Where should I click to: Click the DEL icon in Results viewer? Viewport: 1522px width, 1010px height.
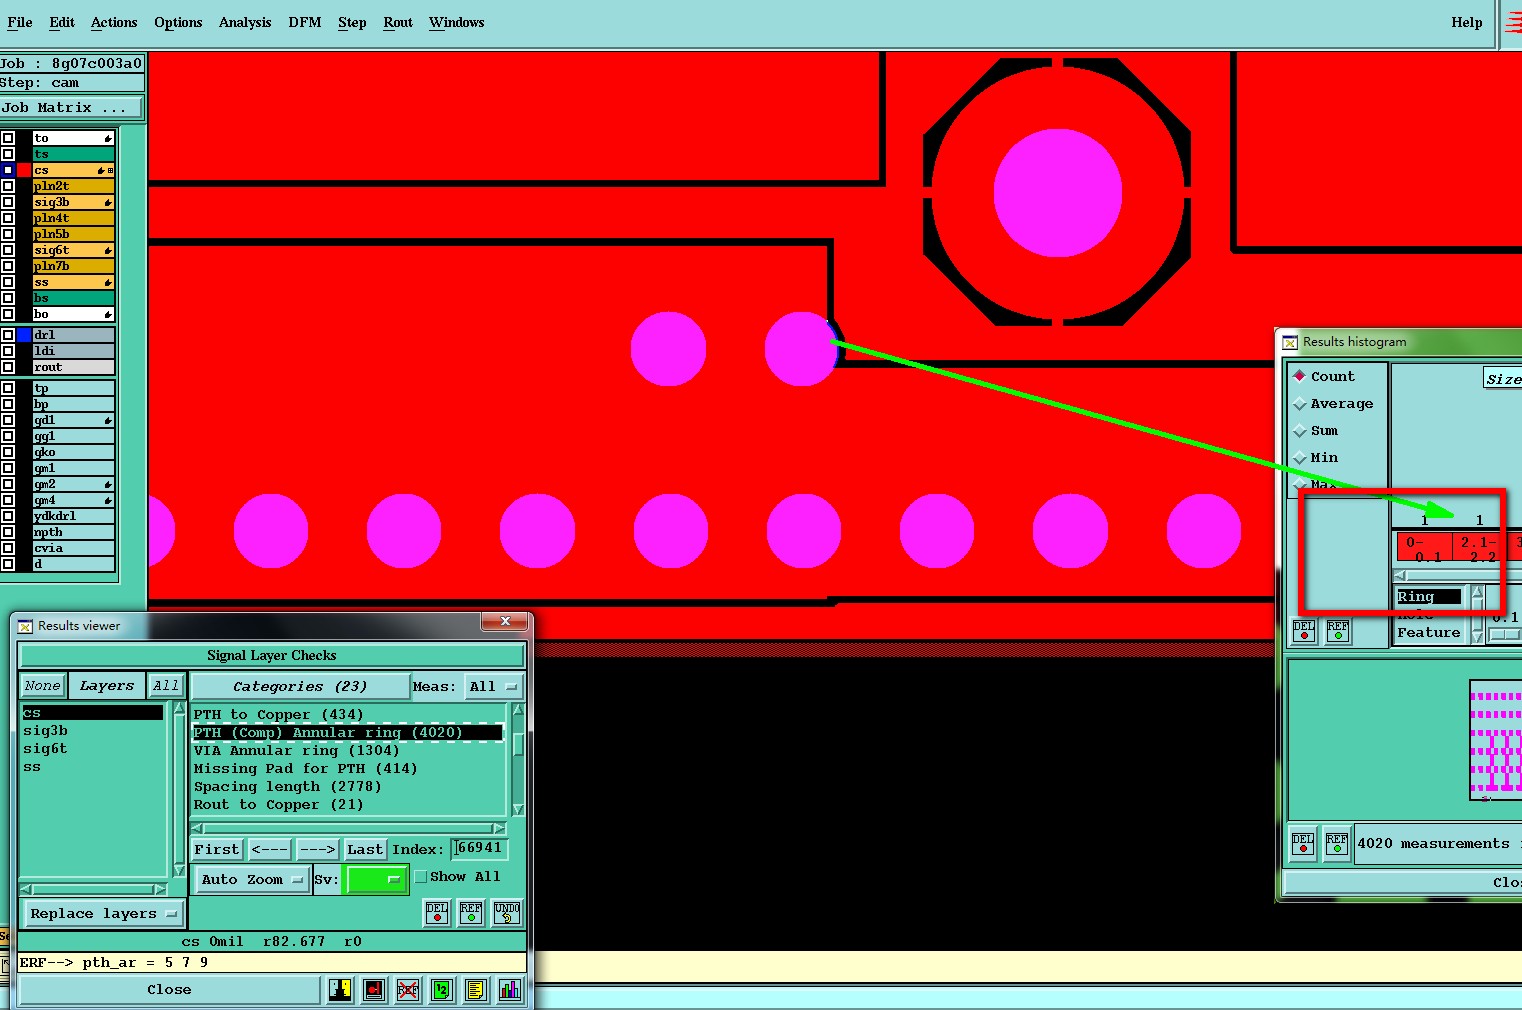[437, 912]
